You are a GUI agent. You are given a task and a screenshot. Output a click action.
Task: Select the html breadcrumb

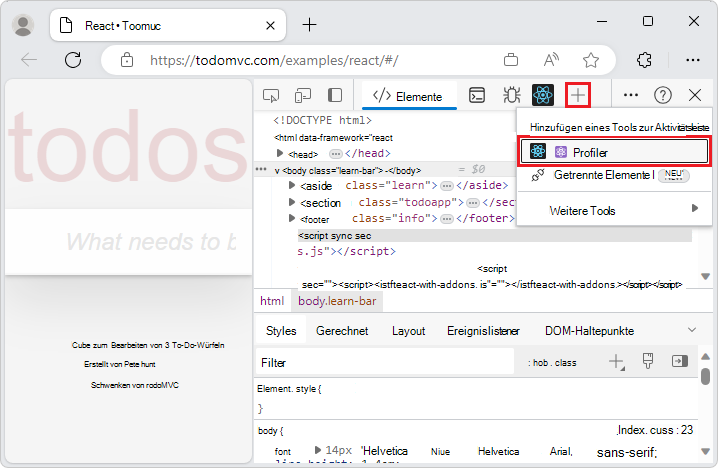click(272, 301)
